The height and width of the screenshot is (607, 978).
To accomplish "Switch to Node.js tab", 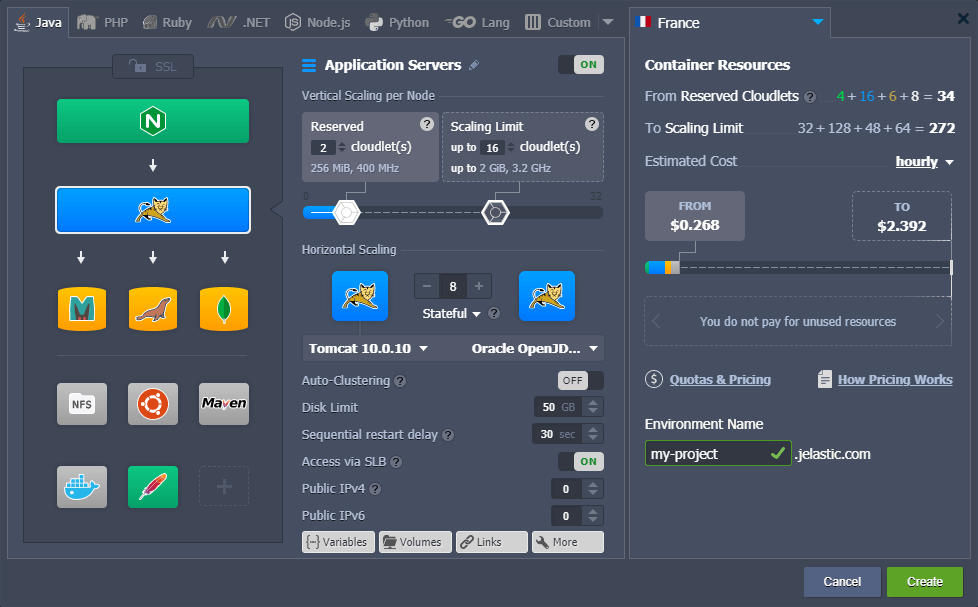I will (x=317, y=22).
